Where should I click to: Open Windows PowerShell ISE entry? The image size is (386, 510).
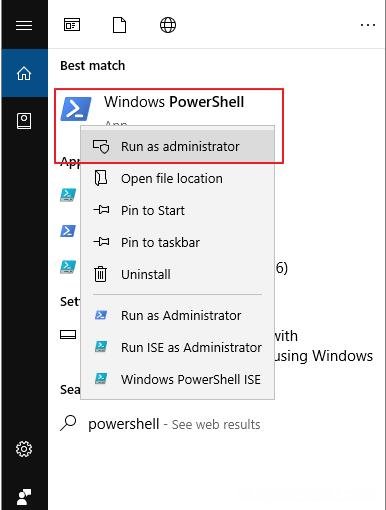coord(177,379)
